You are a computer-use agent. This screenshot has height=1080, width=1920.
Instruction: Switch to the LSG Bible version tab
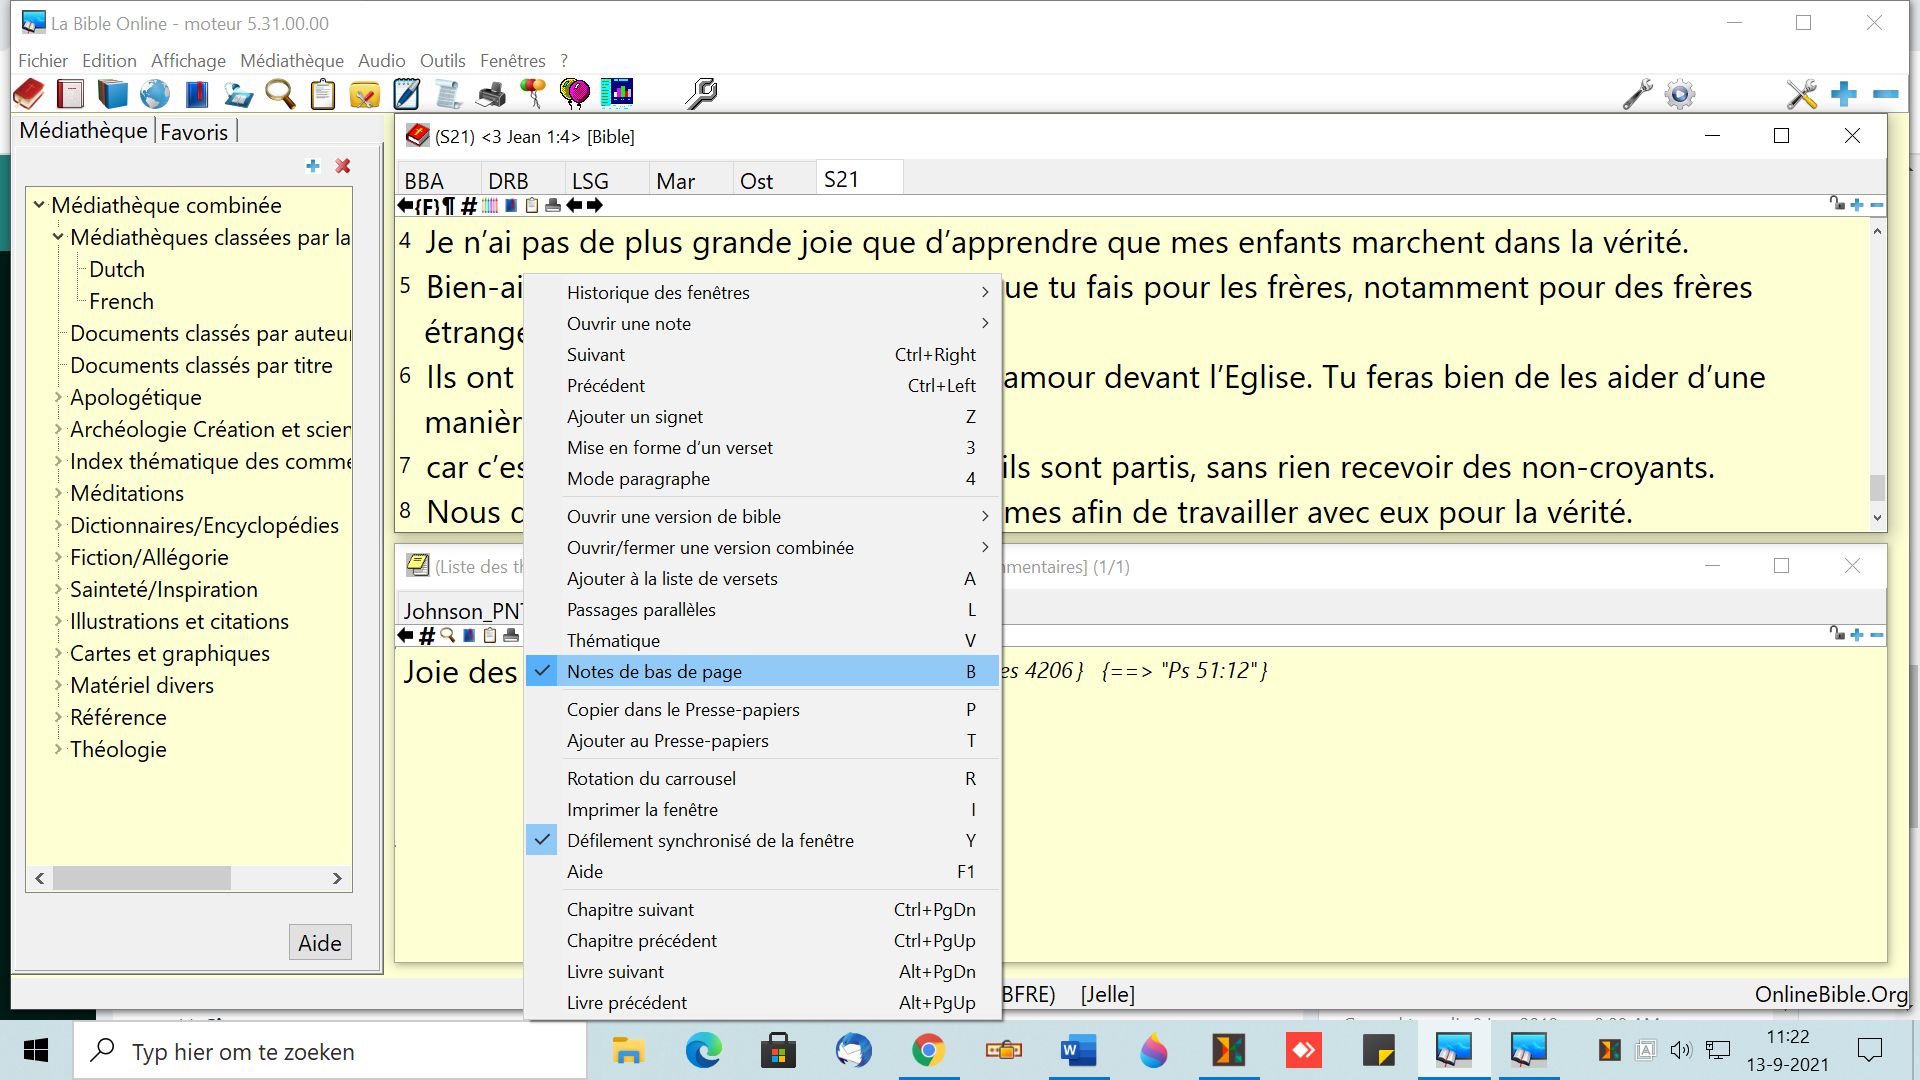coord(590,181)
